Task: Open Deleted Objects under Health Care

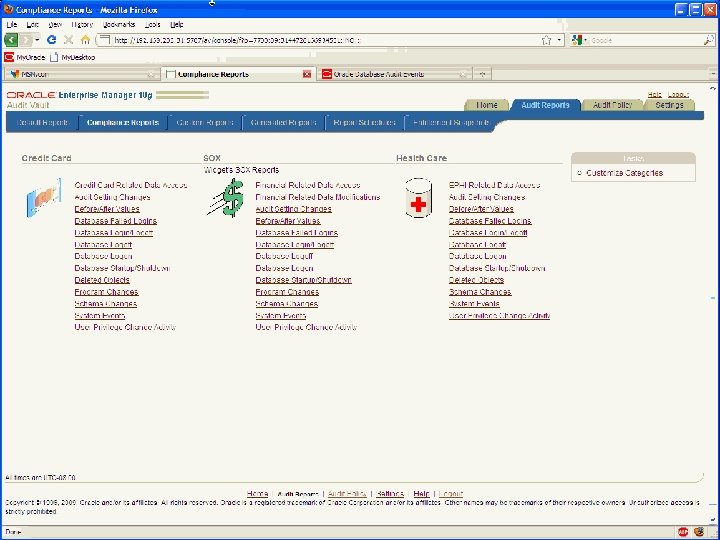Action: (x=476, y=280)
